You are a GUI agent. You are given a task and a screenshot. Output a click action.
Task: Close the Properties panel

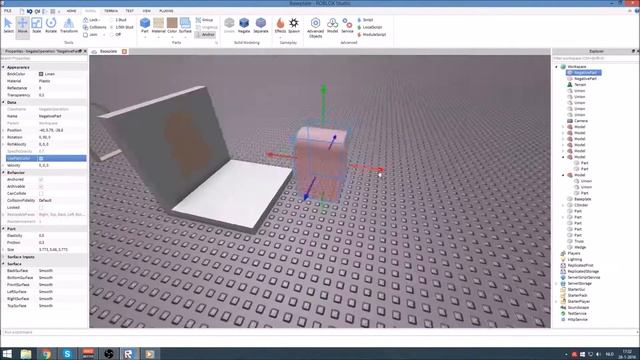point(85,51)
